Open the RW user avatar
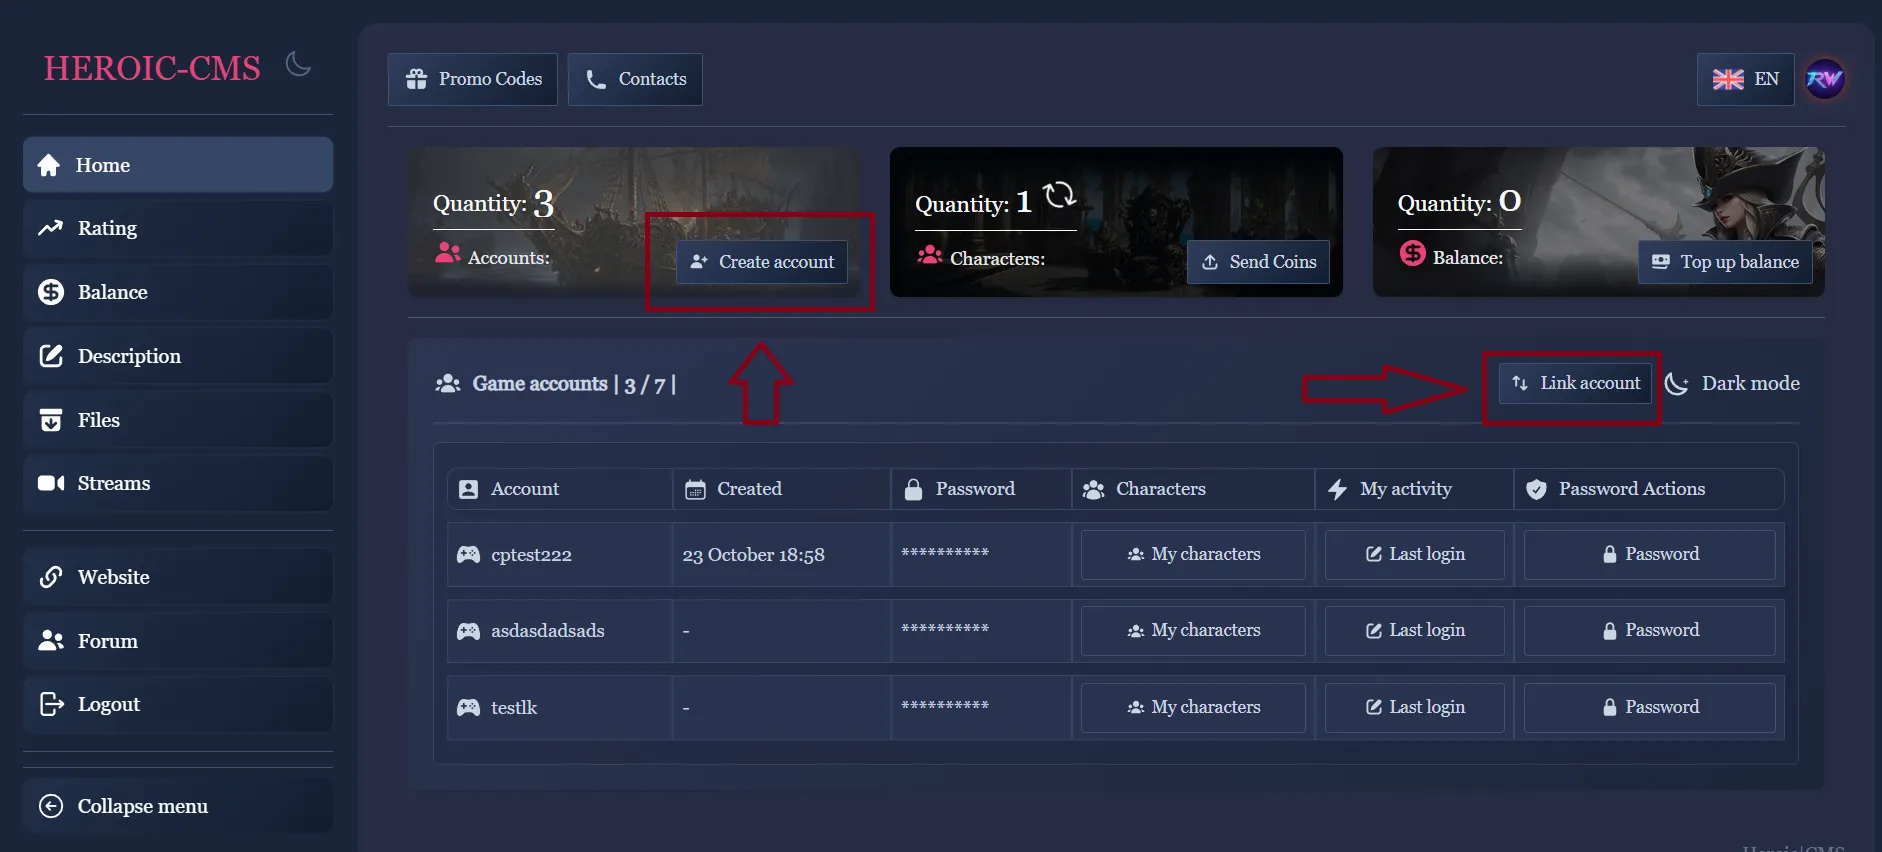 click(x=1824, y=79)
